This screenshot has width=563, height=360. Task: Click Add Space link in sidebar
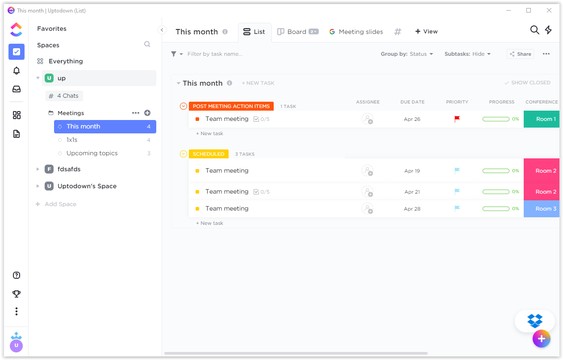[56, 204]
